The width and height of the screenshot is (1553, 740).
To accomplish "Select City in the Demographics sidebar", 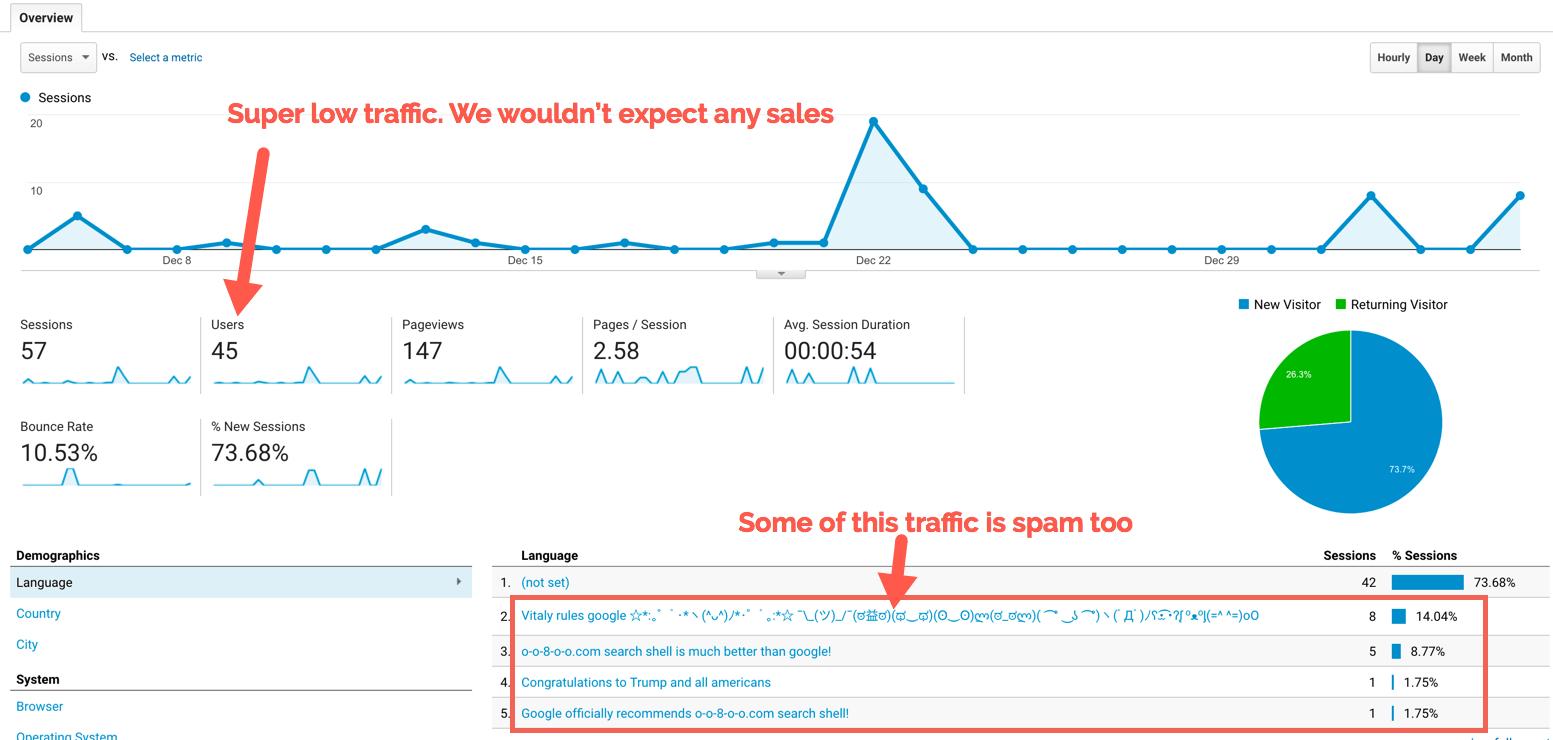I will point(26,644).
